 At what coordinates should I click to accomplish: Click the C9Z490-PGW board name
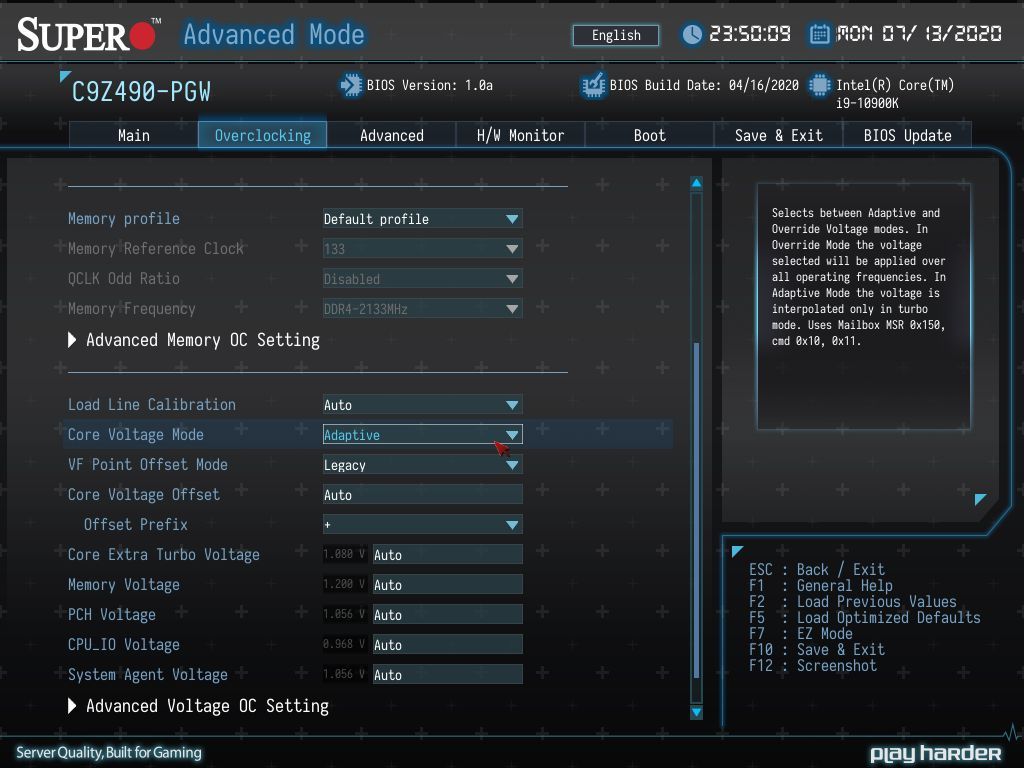pos(141,92)
